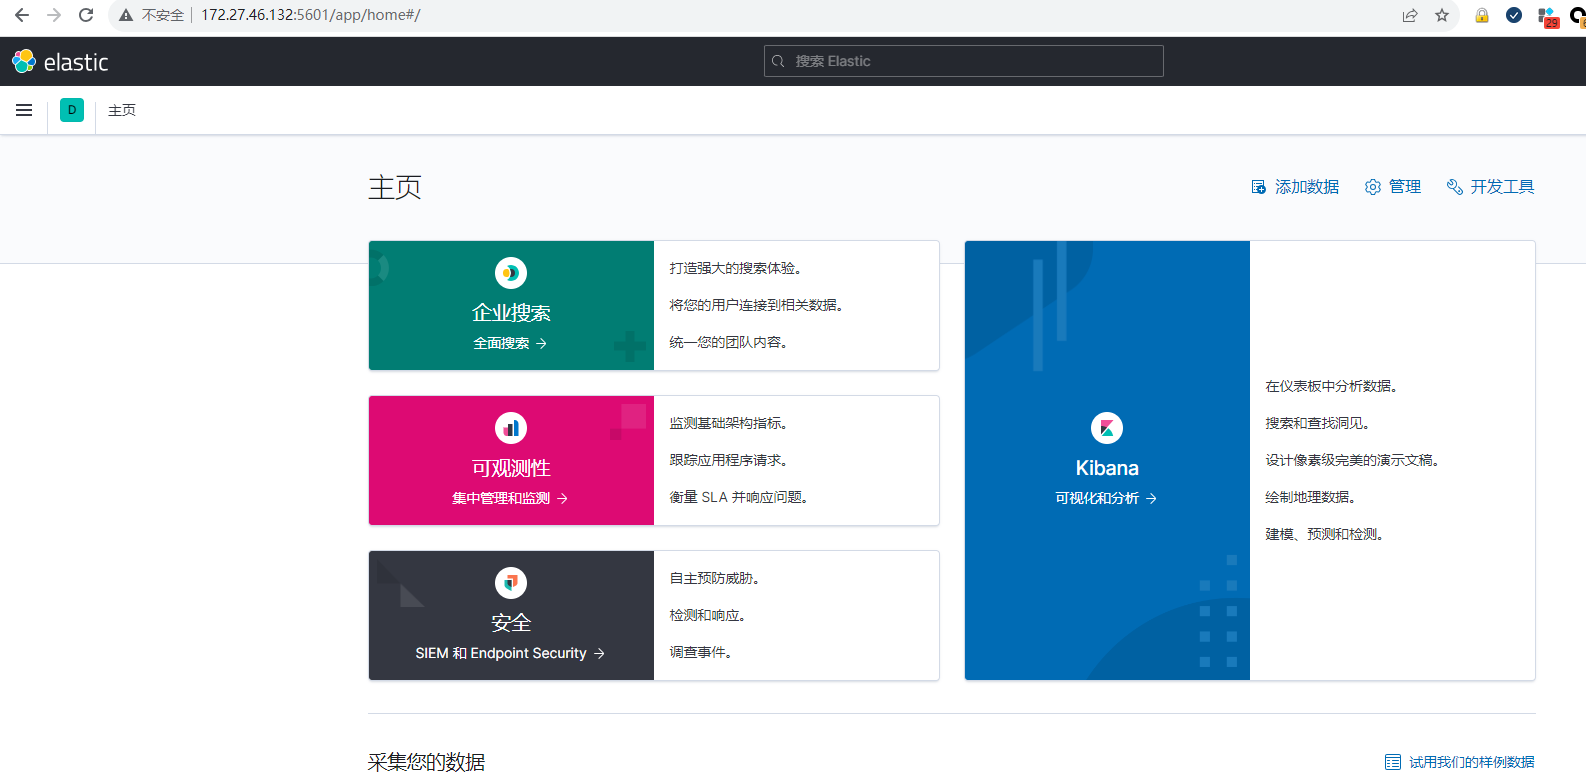Click the Security shield round icon
1586x778 pixels.
pyautogui.click(x=511, y=583)
